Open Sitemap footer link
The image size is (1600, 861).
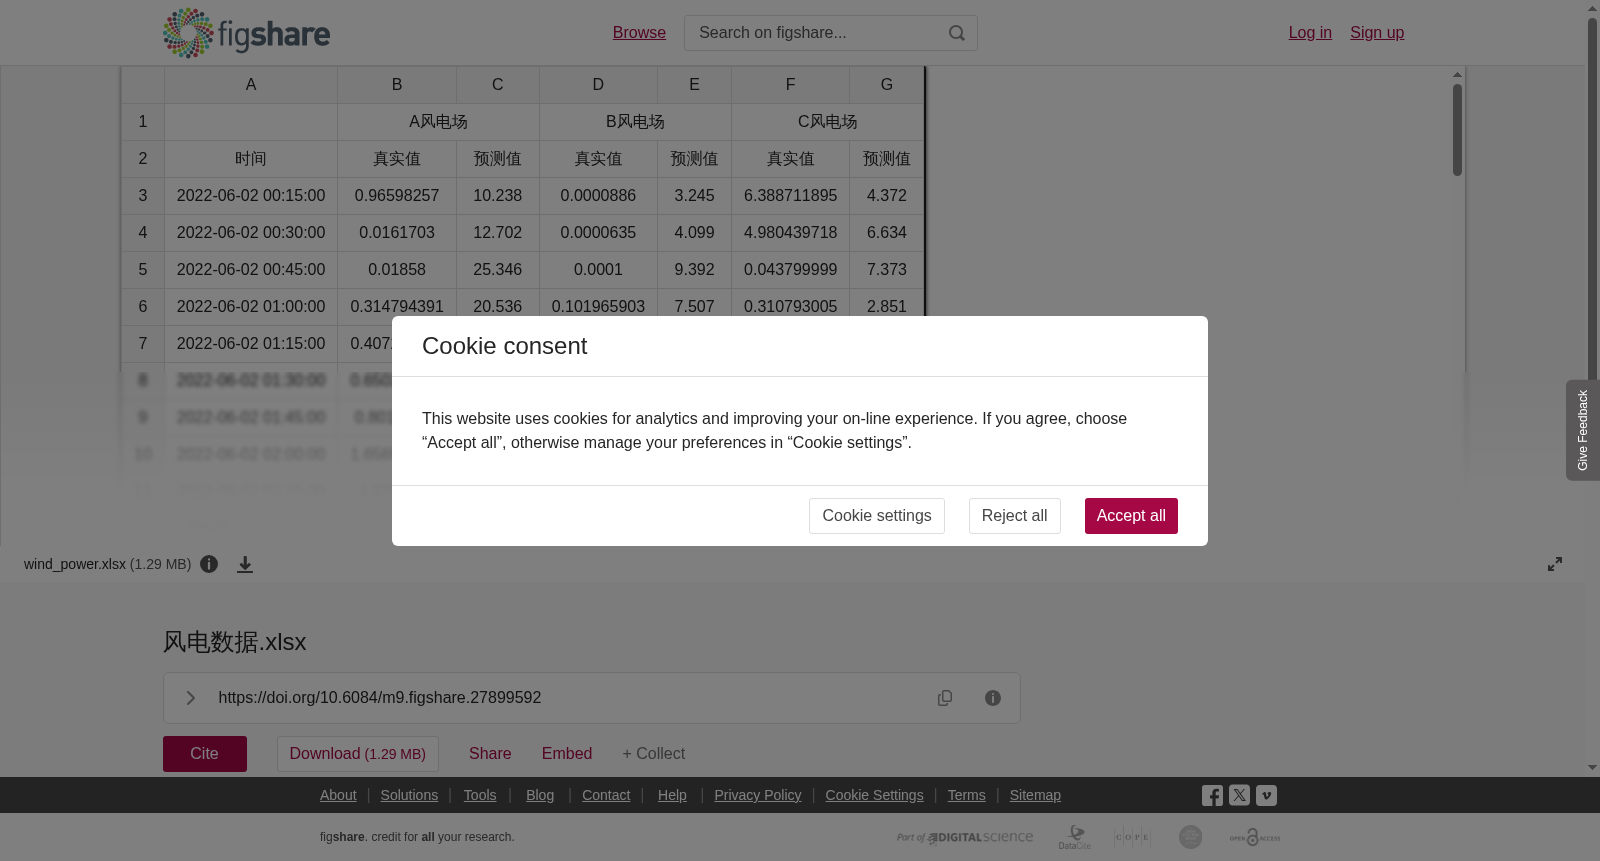coord(1035,795)
